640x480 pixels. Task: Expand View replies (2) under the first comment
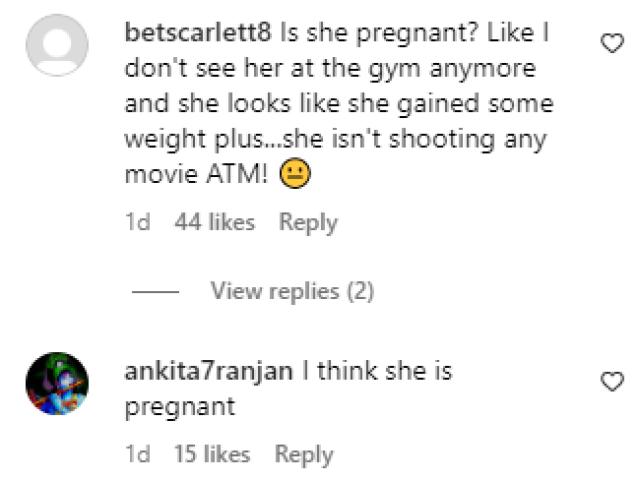coord(292,291)
